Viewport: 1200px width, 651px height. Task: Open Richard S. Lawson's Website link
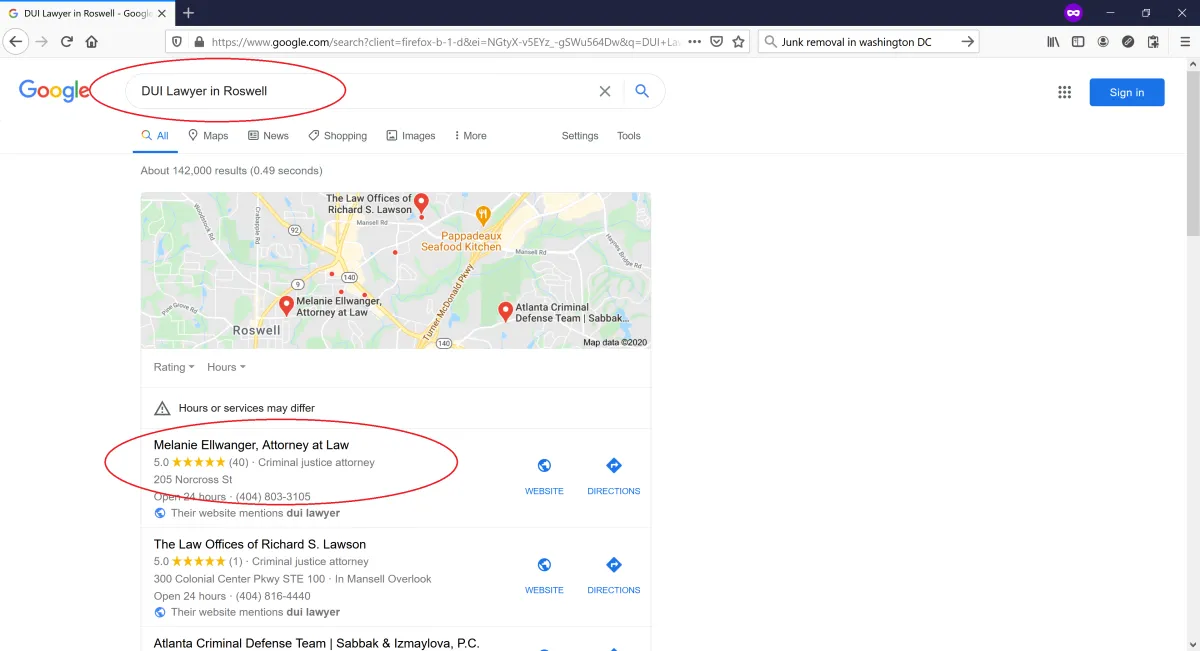(x=544, y=576)
